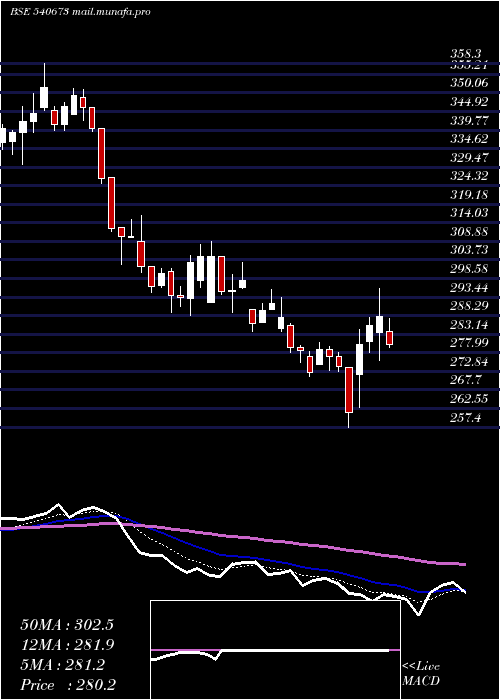Click the purple 50MA line end near right
The height and width of the screenshot is (700, 500).
pos(462,564)
